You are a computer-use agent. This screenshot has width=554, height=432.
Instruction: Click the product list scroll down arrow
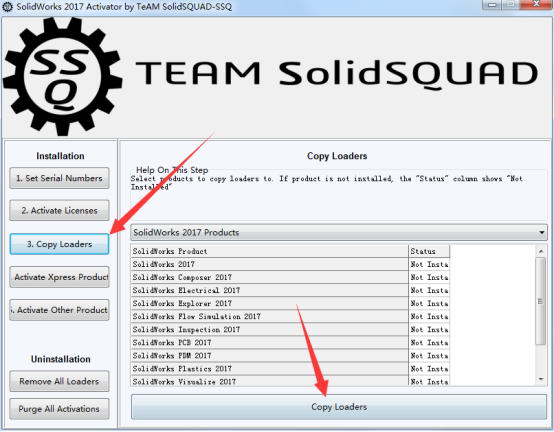click(541, 379)
